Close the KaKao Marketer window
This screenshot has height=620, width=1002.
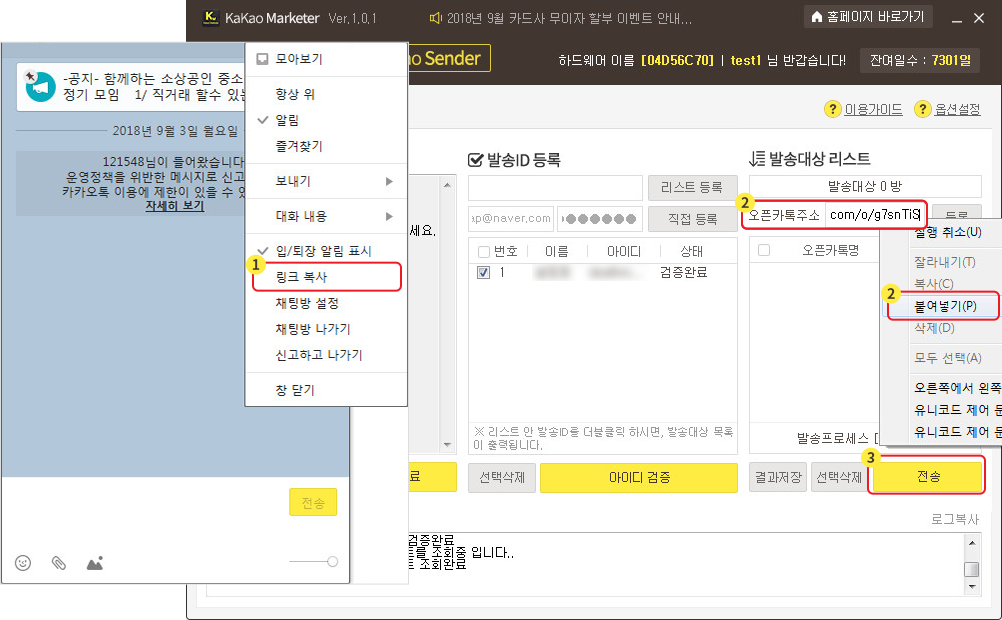click(979, 18)
